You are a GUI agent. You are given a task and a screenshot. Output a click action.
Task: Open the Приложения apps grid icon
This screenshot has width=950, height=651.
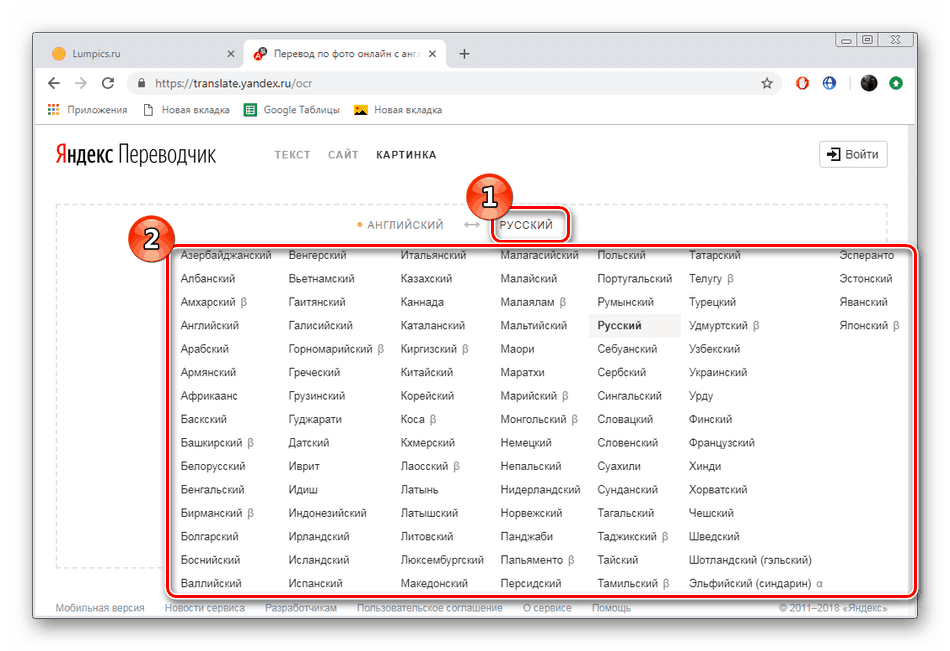[54, 110]
